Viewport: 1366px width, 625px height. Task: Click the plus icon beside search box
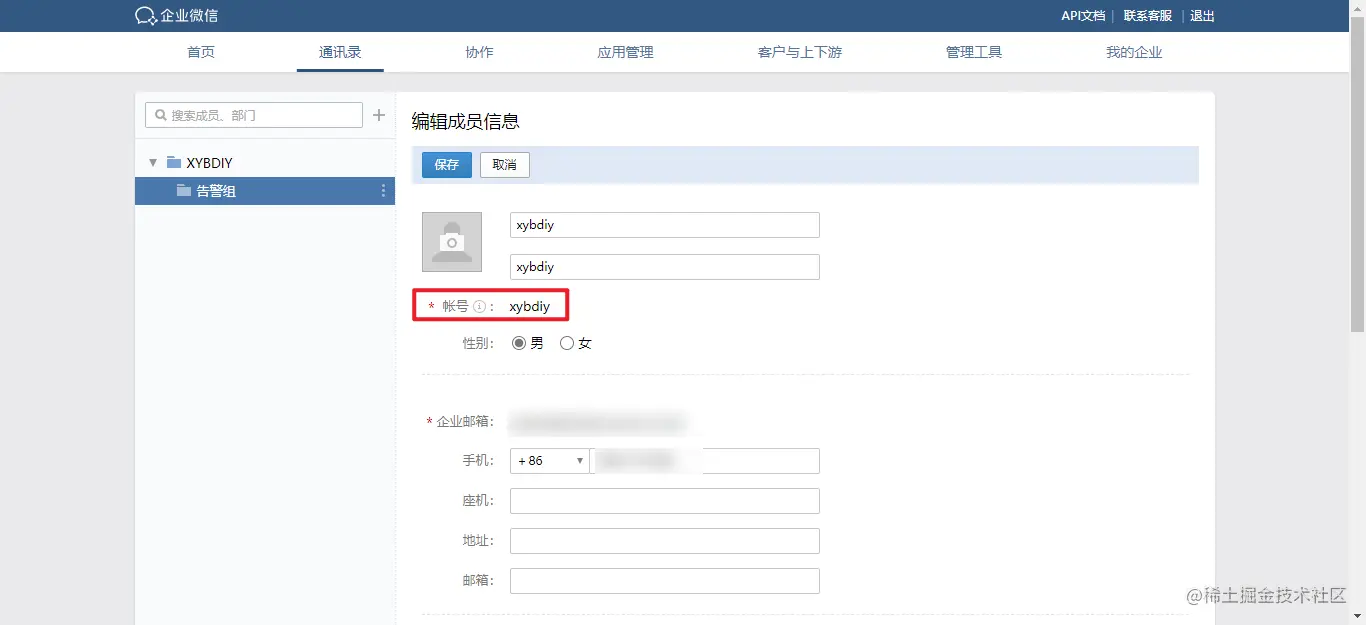tap(379, 115)
